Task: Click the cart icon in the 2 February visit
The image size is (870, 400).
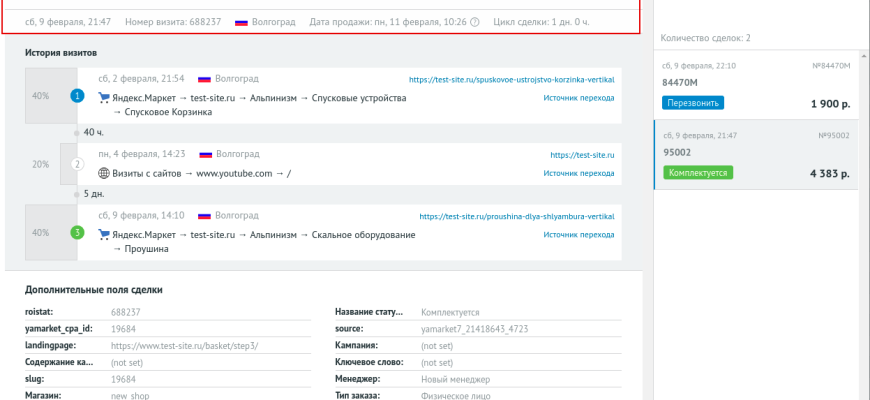Action: tap(104, 98)
